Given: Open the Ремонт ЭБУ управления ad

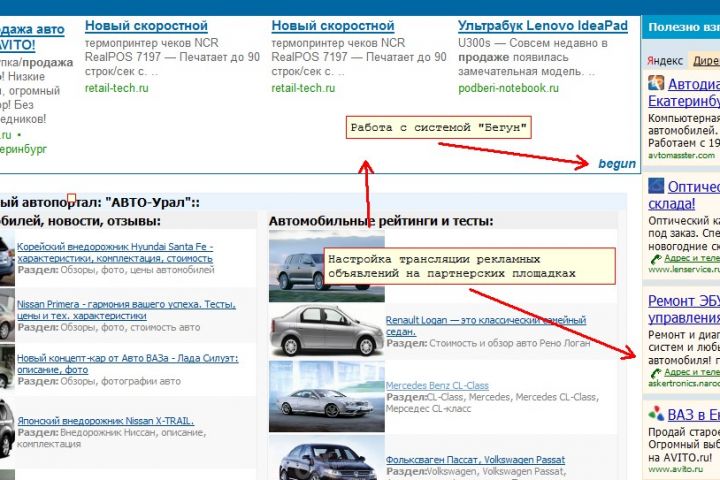Looking at the screenshot, I should pos(684,310).
